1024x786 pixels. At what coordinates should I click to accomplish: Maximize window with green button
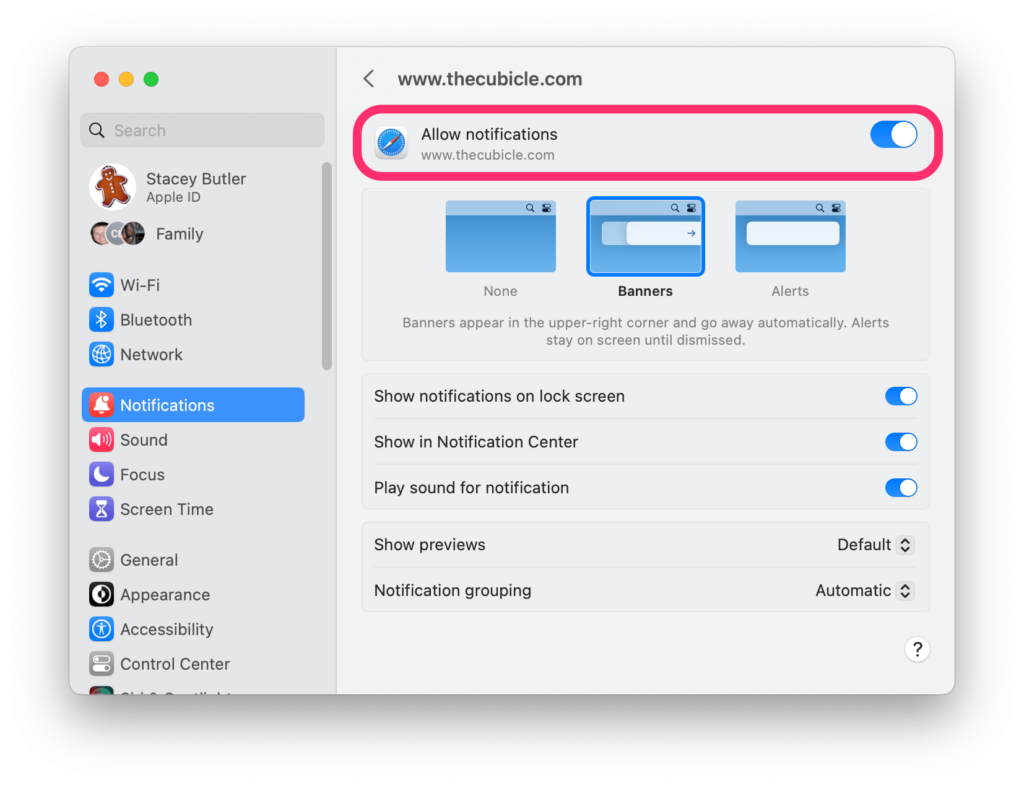(151, 80)
